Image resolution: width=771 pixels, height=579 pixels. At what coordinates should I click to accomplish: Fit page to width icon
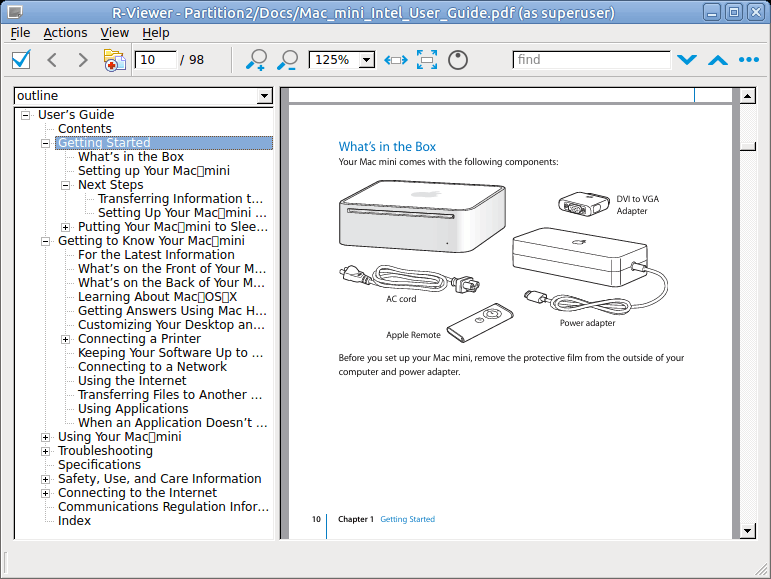coord(396,60)
